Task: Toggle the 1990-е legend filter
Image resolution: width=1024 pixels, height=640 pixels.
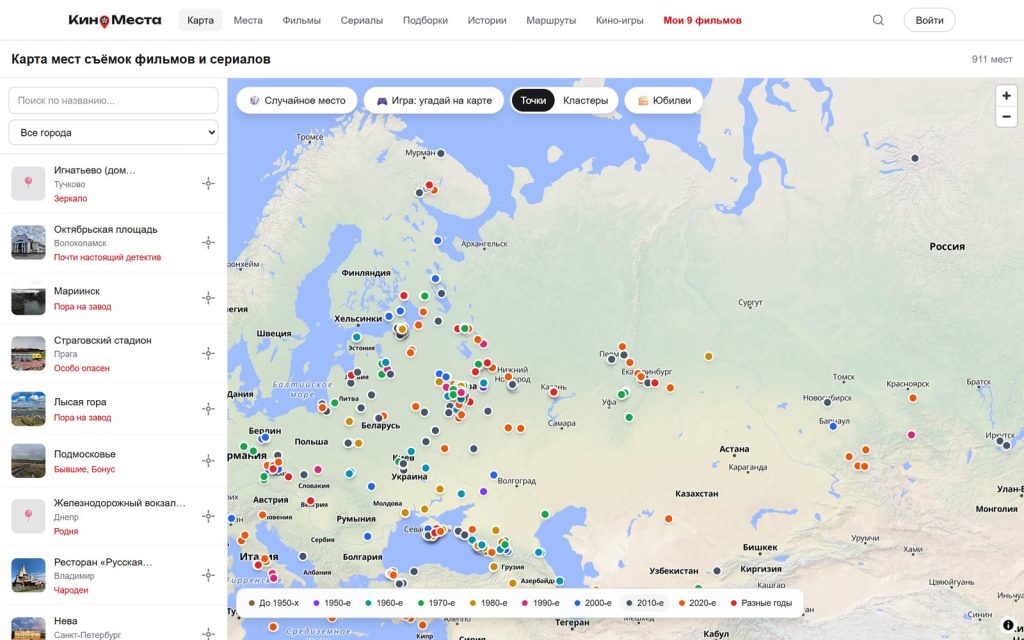Action: click(541, 603)
